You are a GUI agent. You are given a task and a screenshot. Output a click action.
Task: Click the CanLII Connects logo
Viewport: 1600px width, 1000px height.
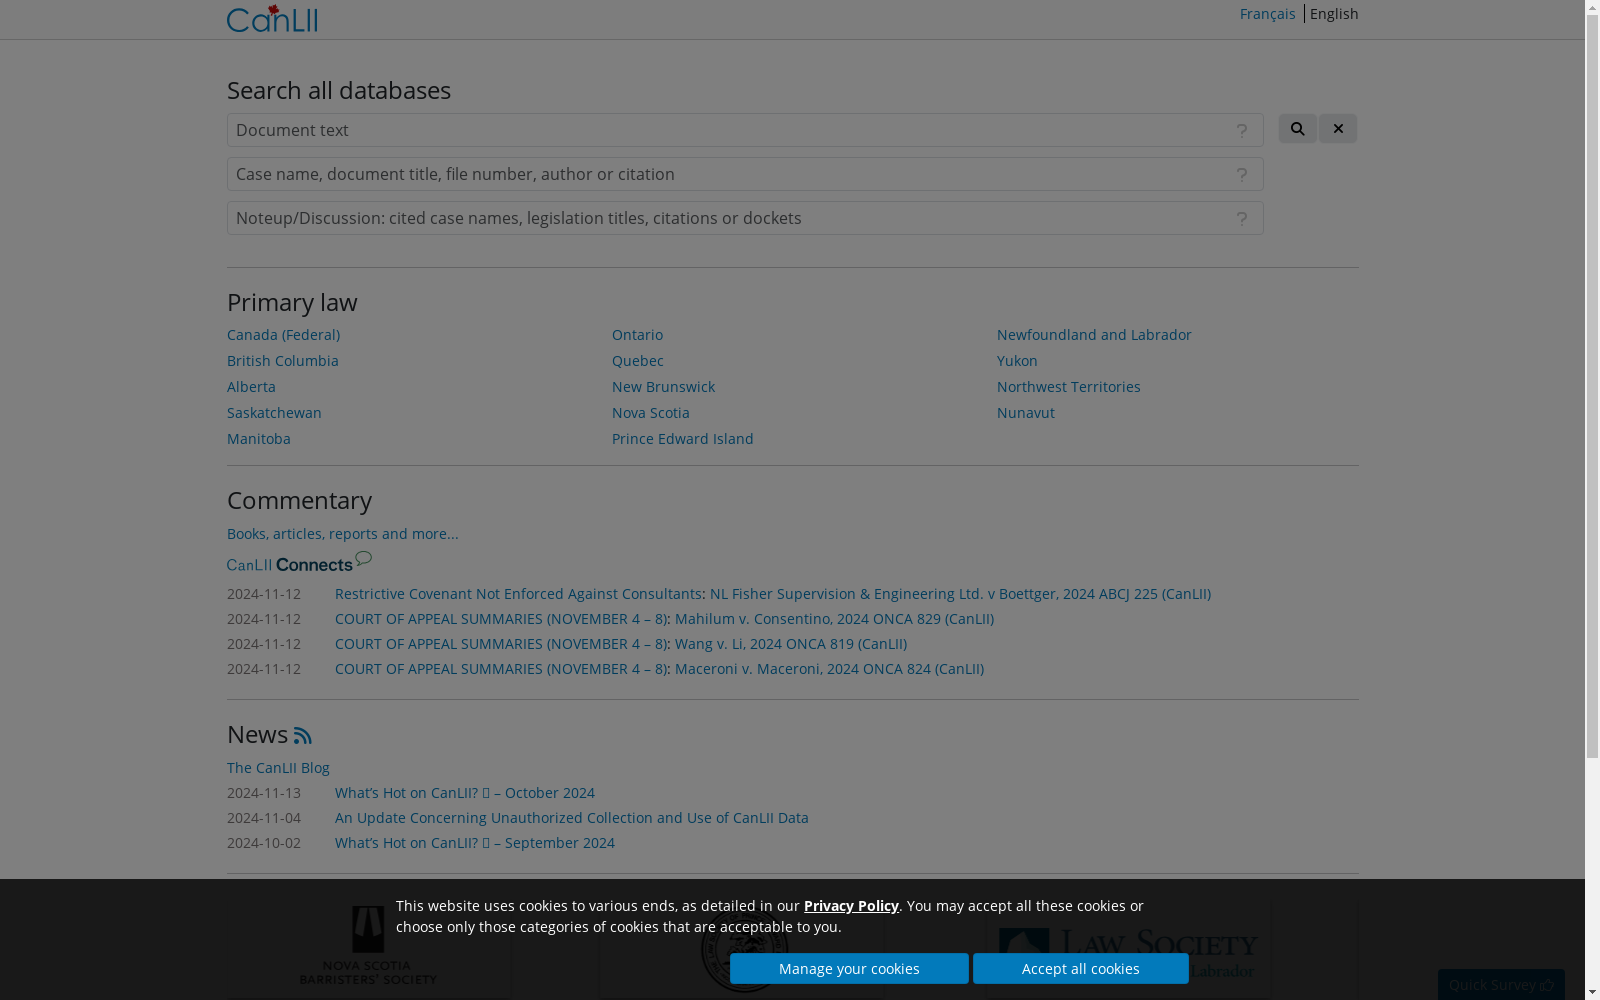(x=299, y=562)
